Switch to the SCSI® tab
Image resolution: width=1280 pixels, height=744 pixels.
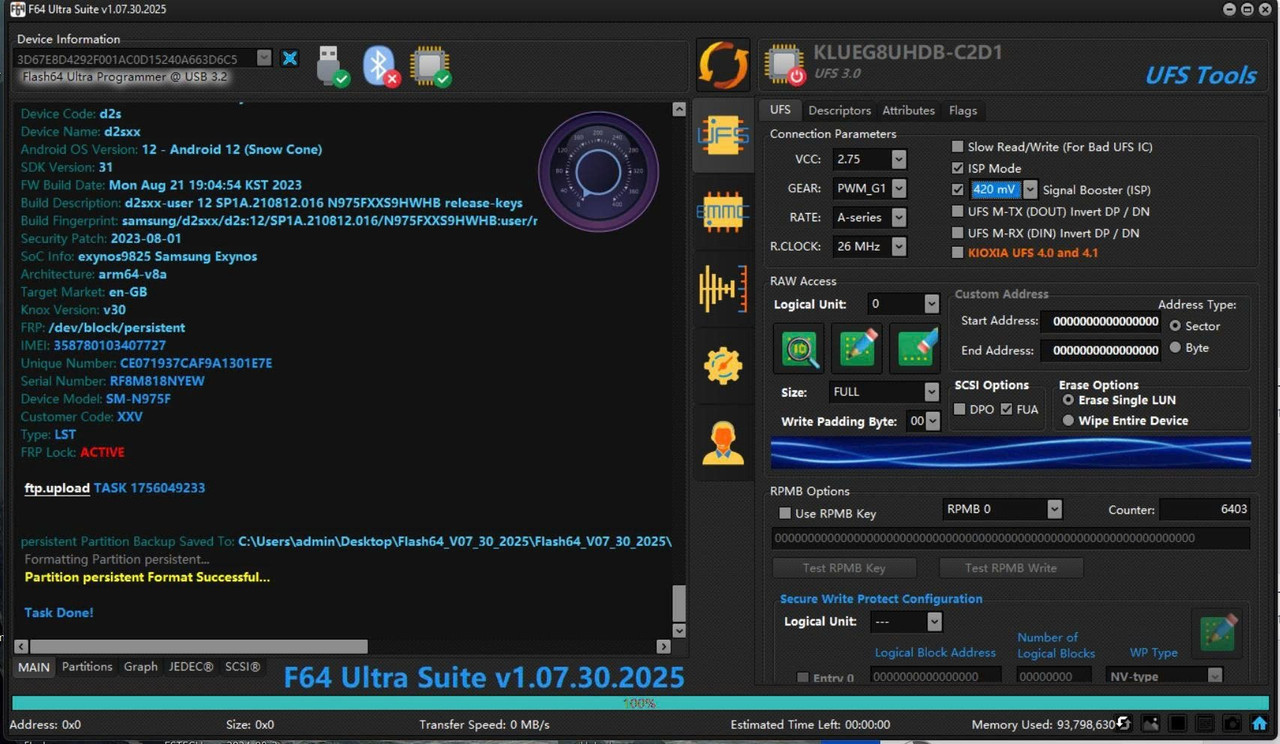(x=242, y=666)
